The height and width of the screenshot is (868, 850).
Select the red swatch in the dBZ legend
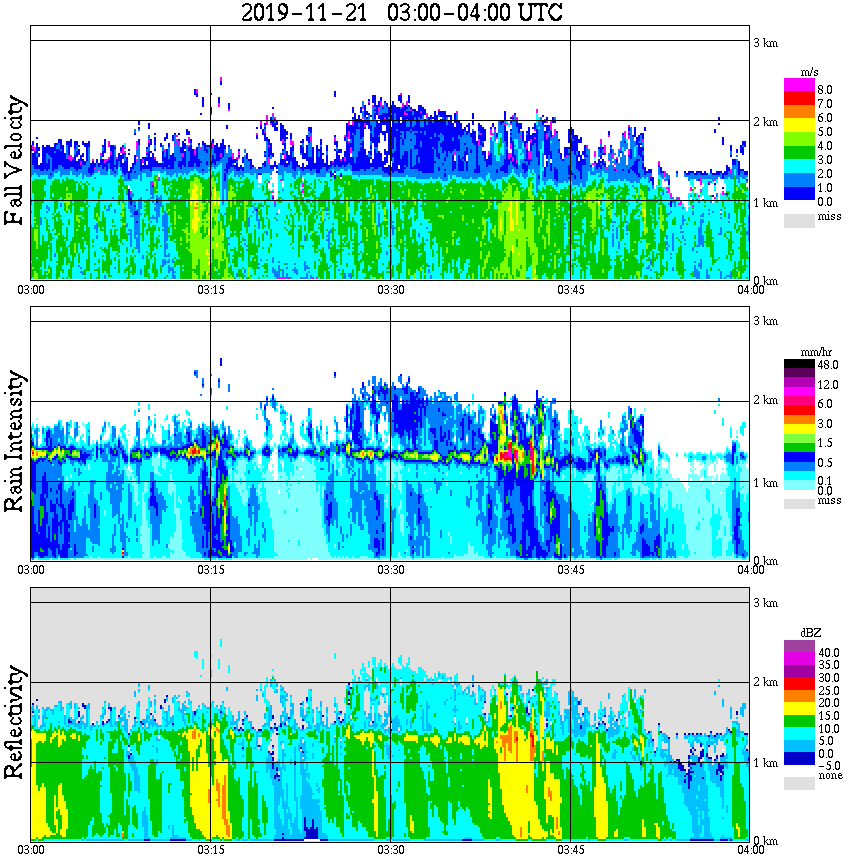(799, 684)
